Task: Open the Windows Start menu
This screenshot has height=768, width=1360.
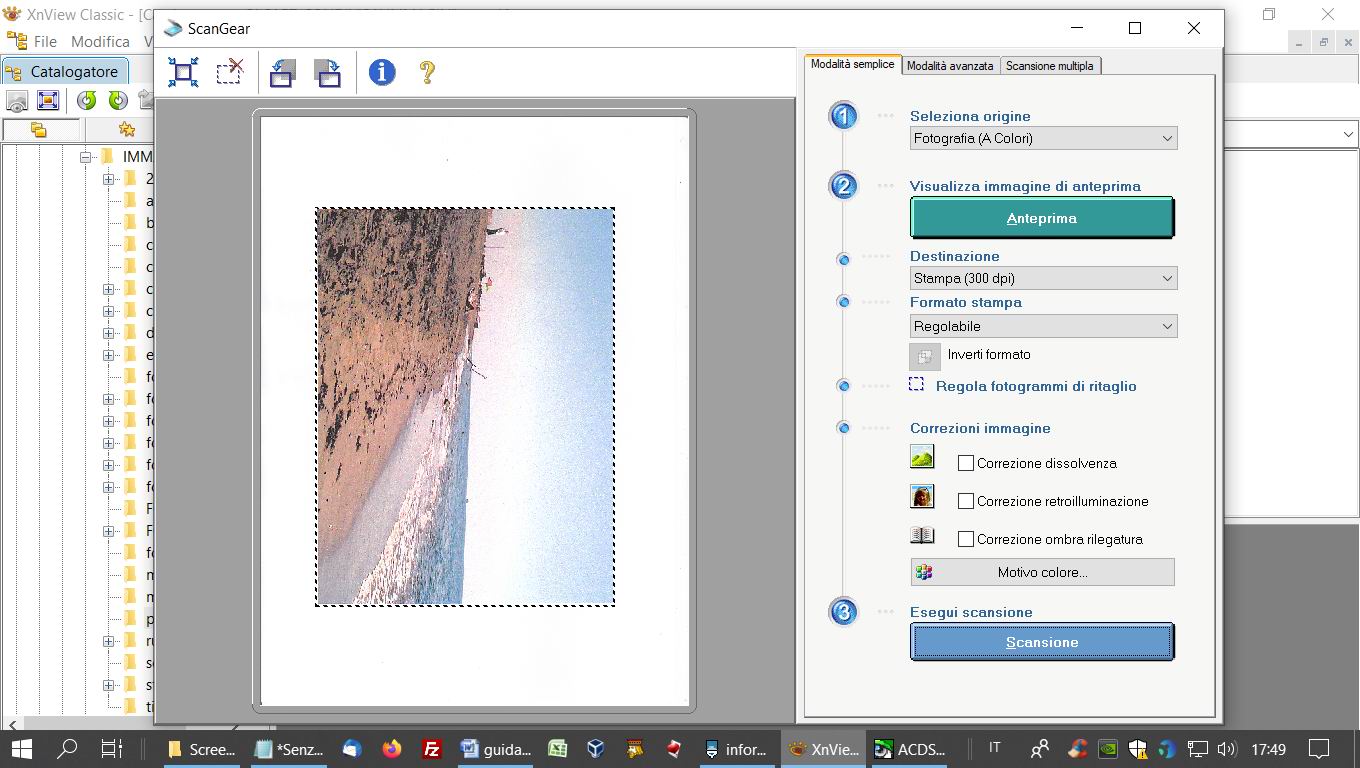Action: pos(22,748)
